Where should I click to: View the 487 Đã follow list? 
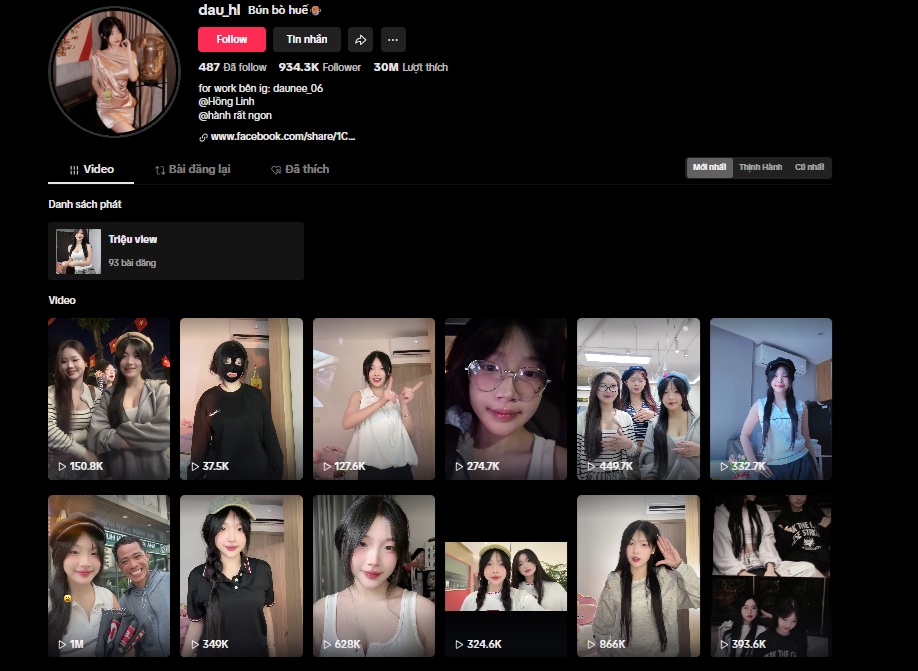(x=232, y=67)
